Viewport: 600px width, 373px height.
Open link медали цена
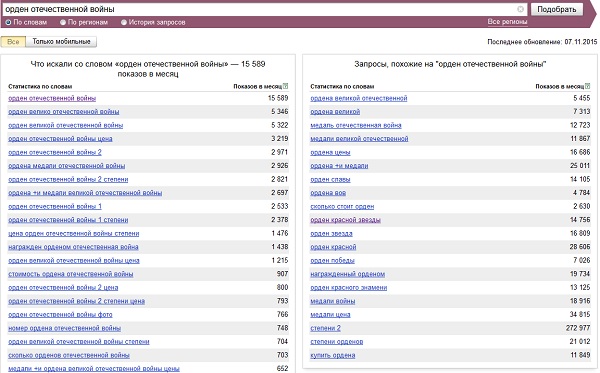coord(330,314)
